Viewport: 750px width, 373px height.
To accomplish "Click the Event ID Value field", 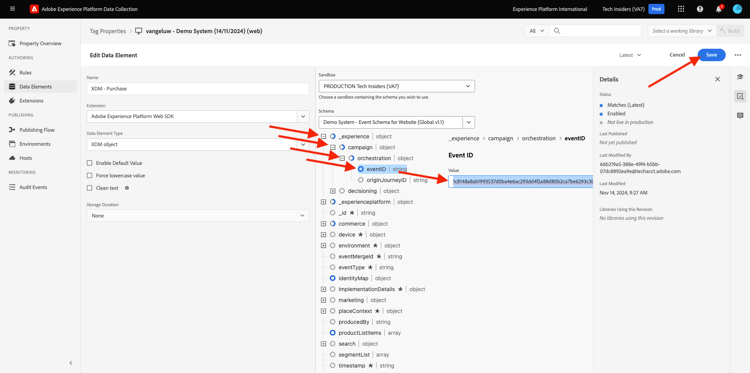I will click(x=520, y=182).
